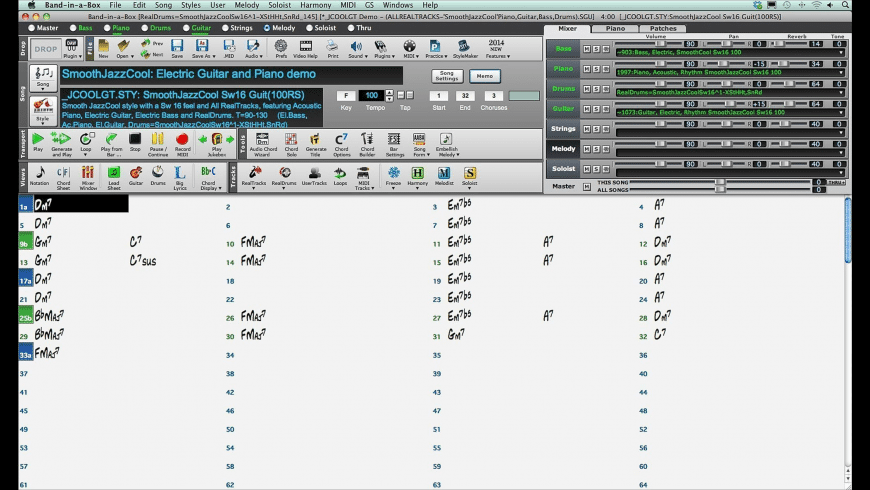
Task: Open the Melody menu in menu bar
Action: click(246, 5)
